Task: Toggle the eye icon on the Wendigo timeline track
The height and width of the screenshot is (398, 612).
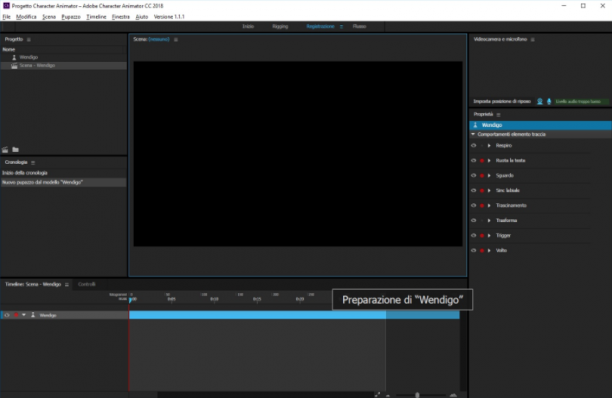Action: coord(7,315)
